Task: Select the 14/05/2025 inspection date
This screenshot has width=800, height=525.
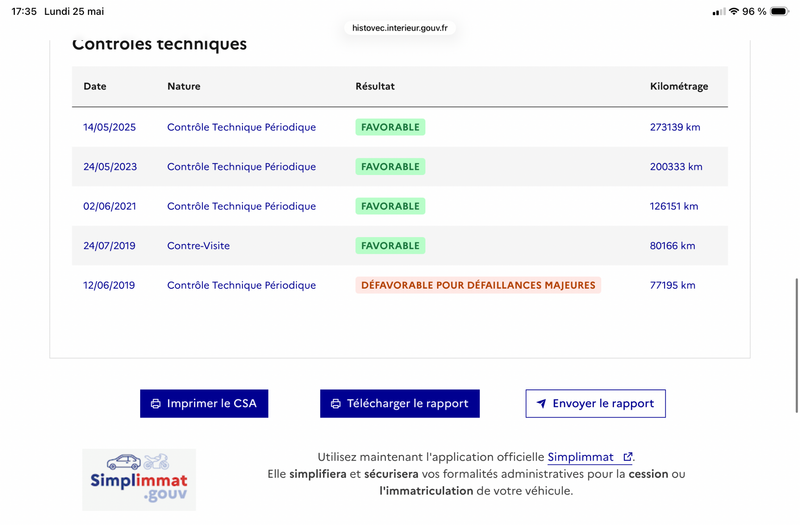Action: coord(110,127)
